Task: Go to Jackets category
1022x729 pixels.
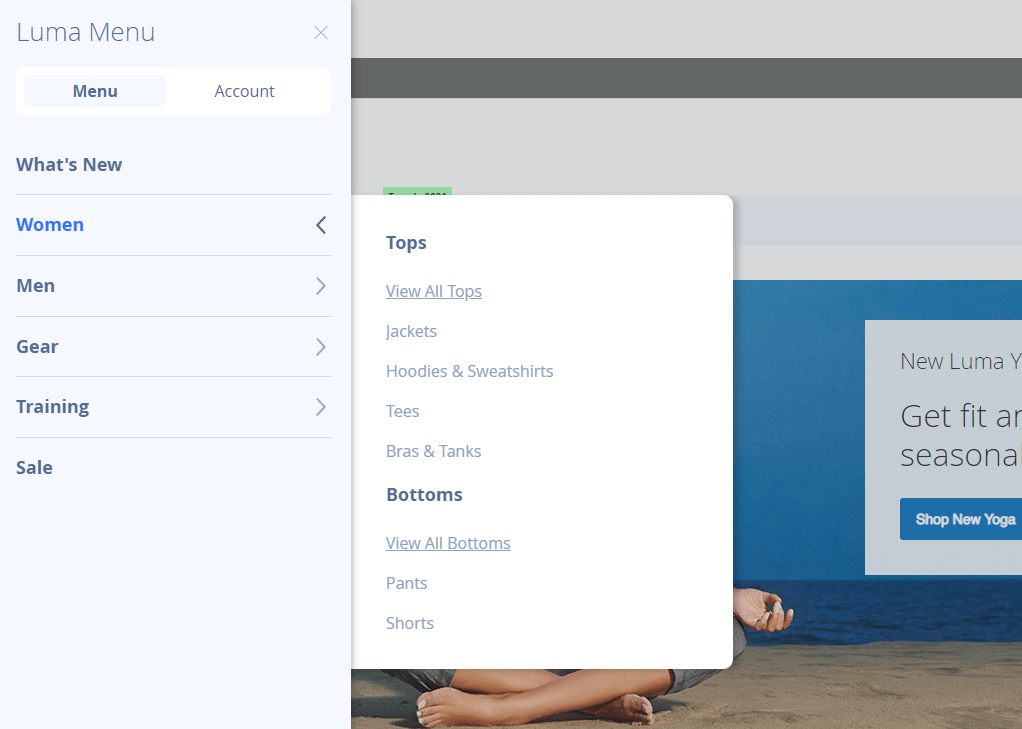Action: (x=411, y=331)
